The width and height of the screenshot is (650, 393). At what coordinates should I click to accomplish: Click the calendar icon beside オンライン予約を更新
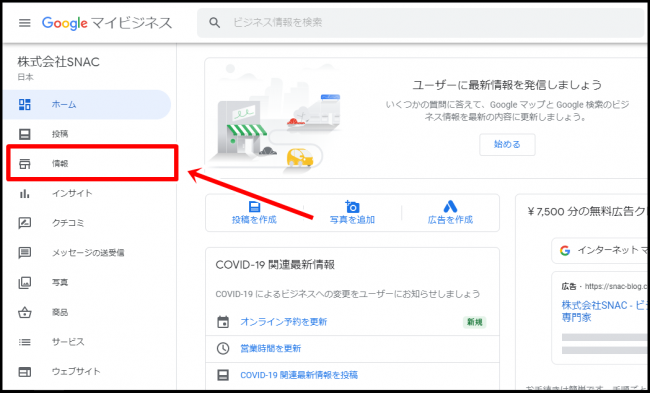223,322
